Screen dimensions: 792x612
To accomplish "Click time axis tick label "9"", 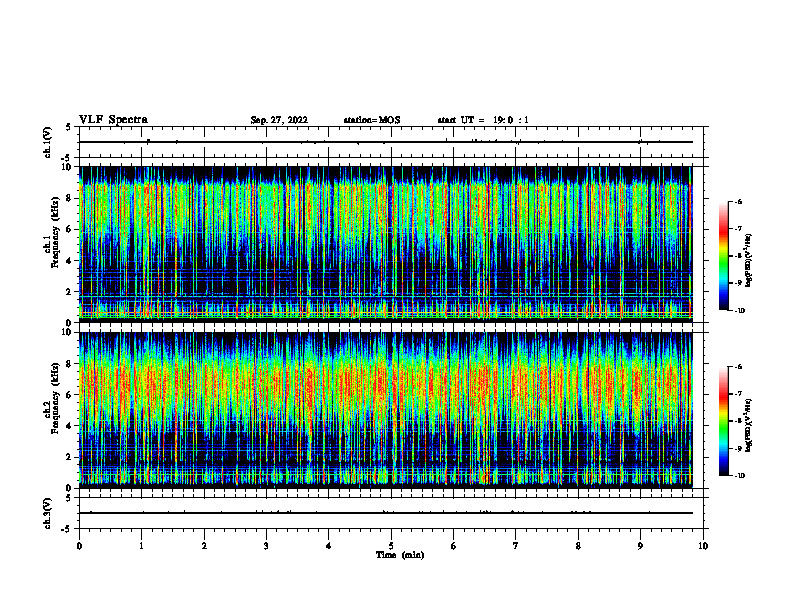I will point(640,546).
